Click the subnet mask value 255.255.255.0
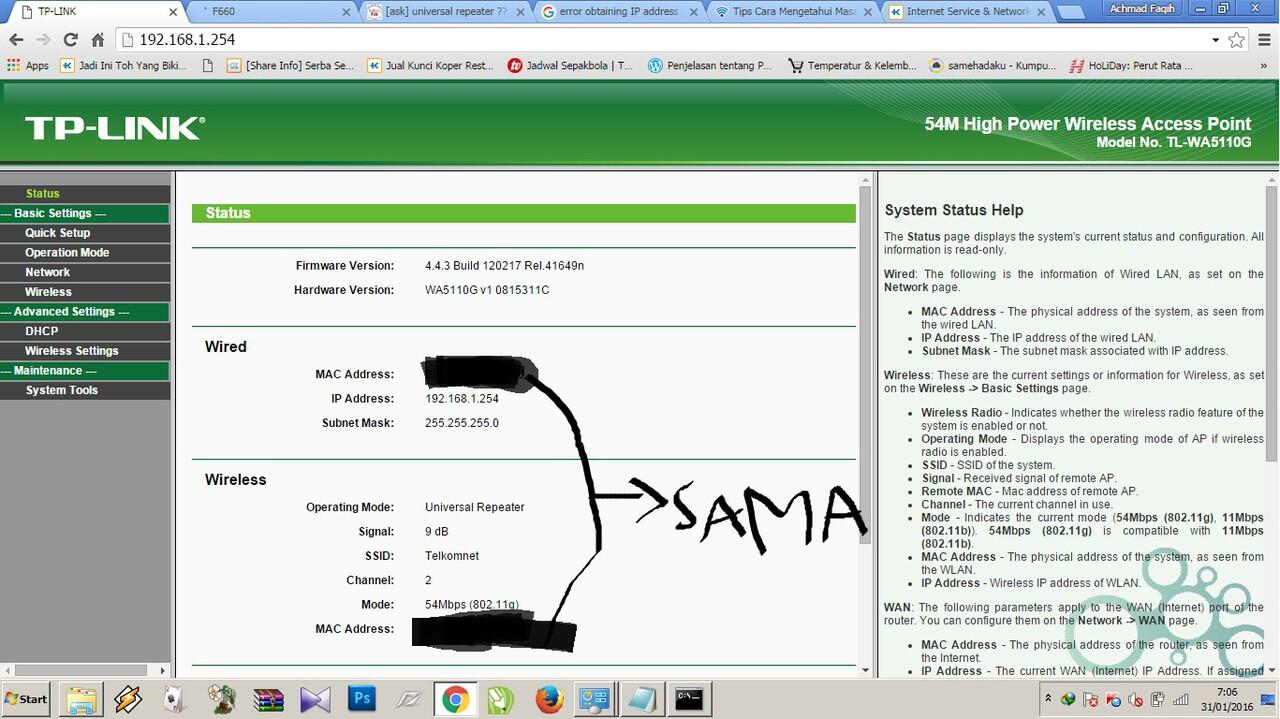 (462, 423)
